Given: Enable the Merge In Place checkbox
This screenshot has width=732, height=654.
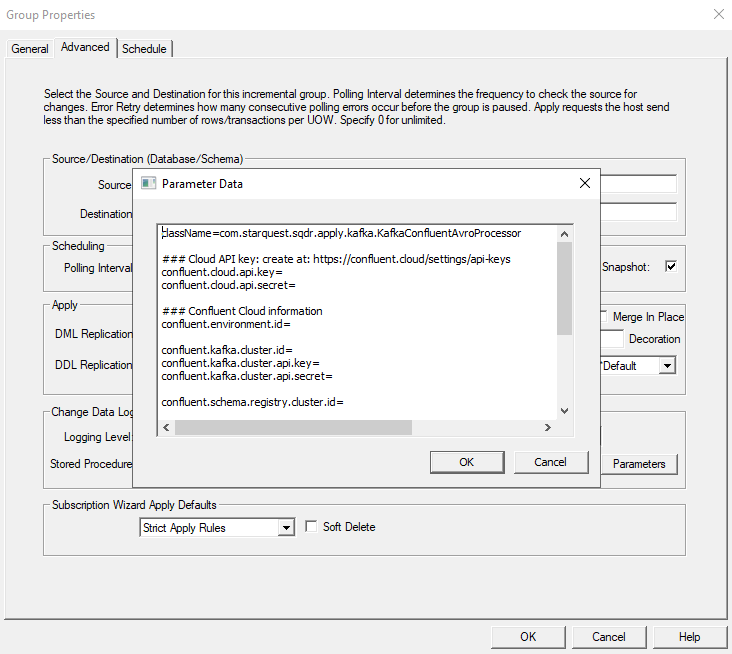Looking at the screenshot, I should (x=602, y=316).
